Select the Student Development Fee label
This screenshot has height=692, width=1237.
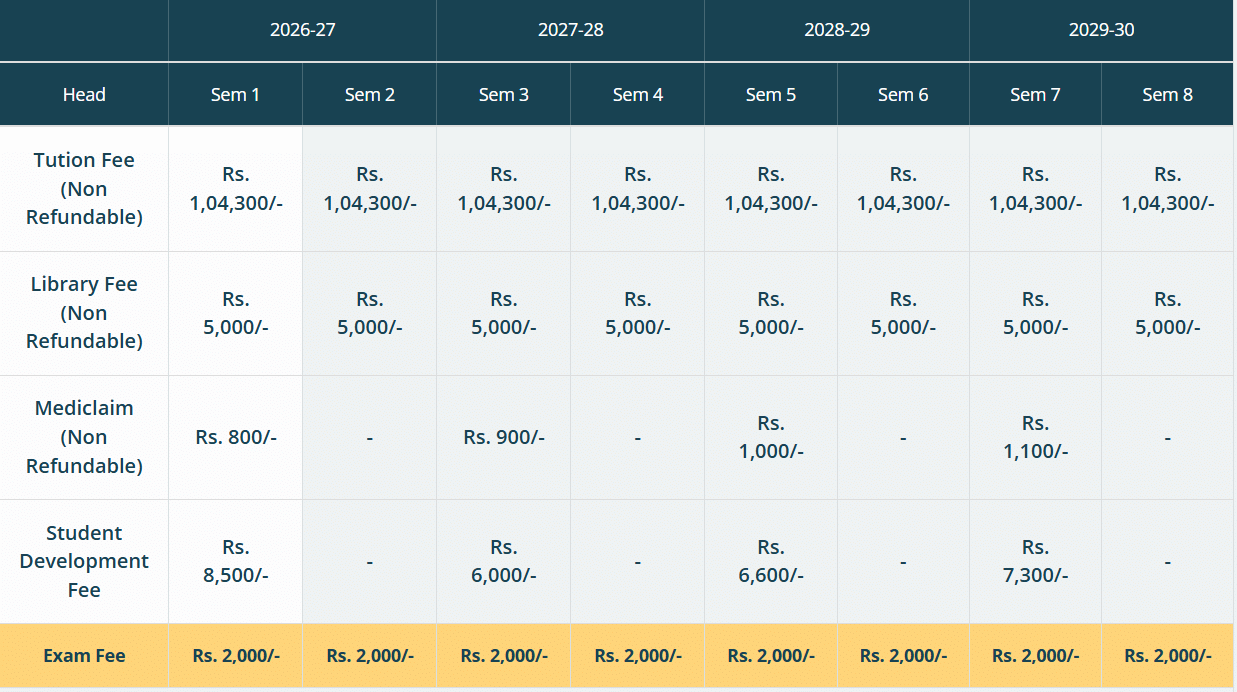84,561
